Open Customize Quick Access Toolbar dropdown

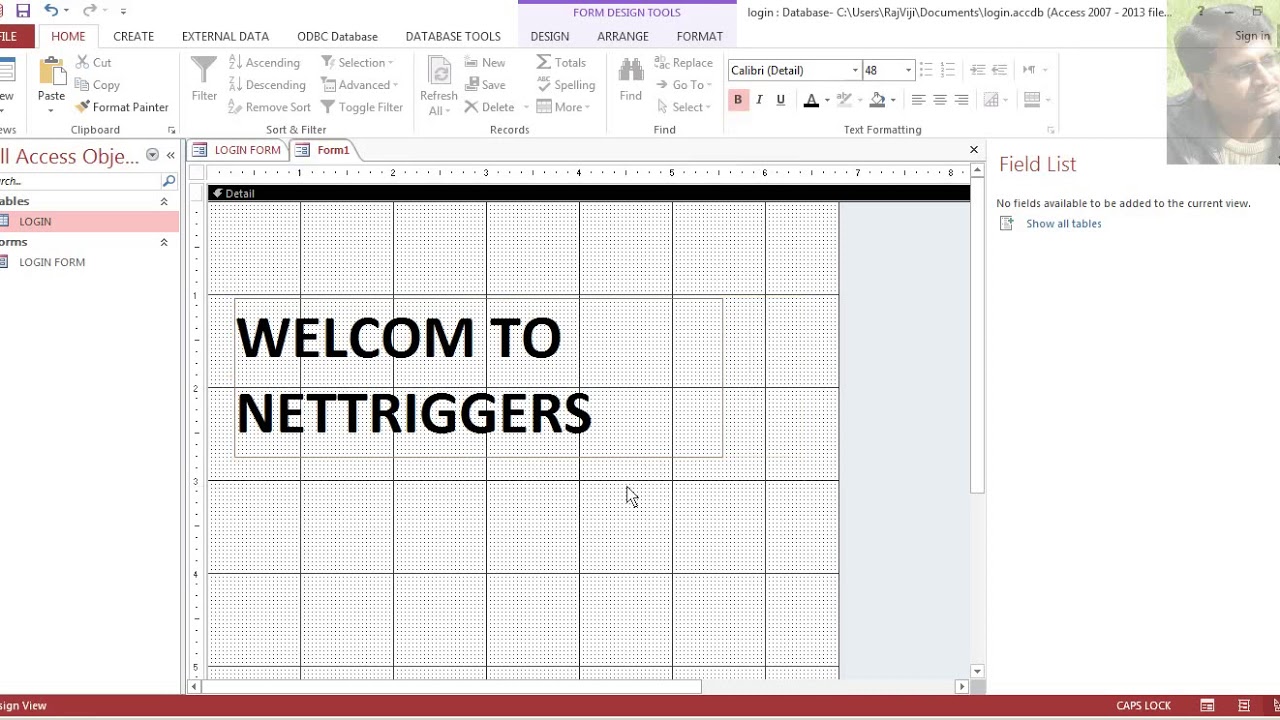coord(123,11)
